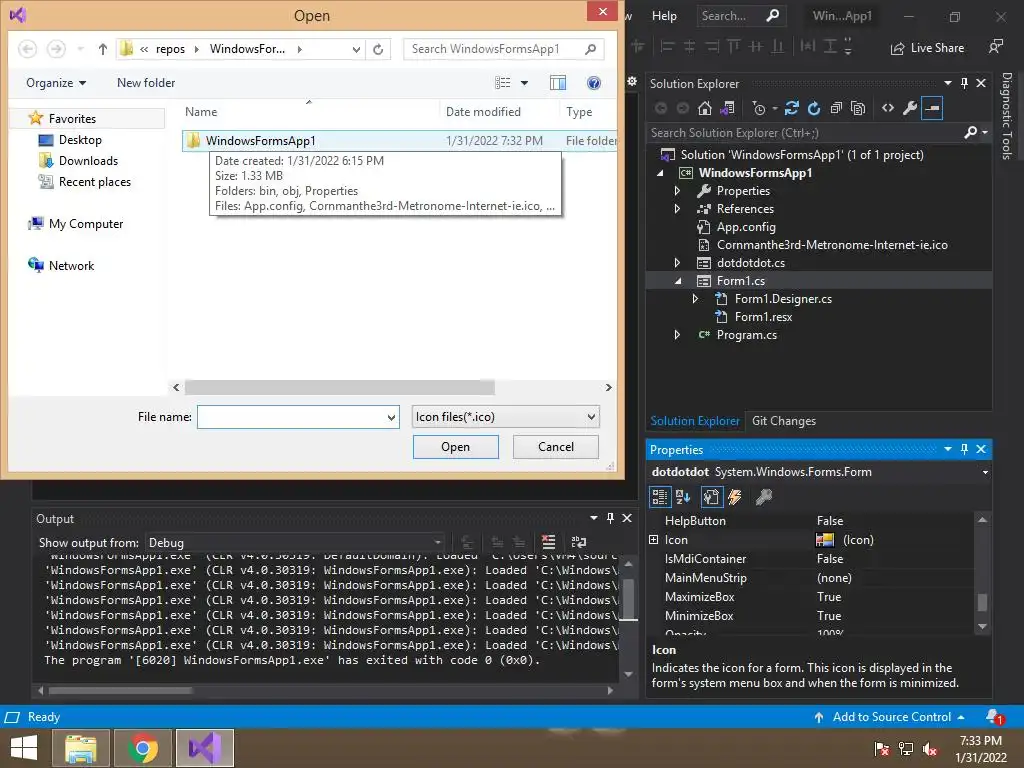Image resolution: width=1024 pixels, height=768 pixels.
Task: Open the change-view dropdown in Open dialog
Action: coord(524,83)
